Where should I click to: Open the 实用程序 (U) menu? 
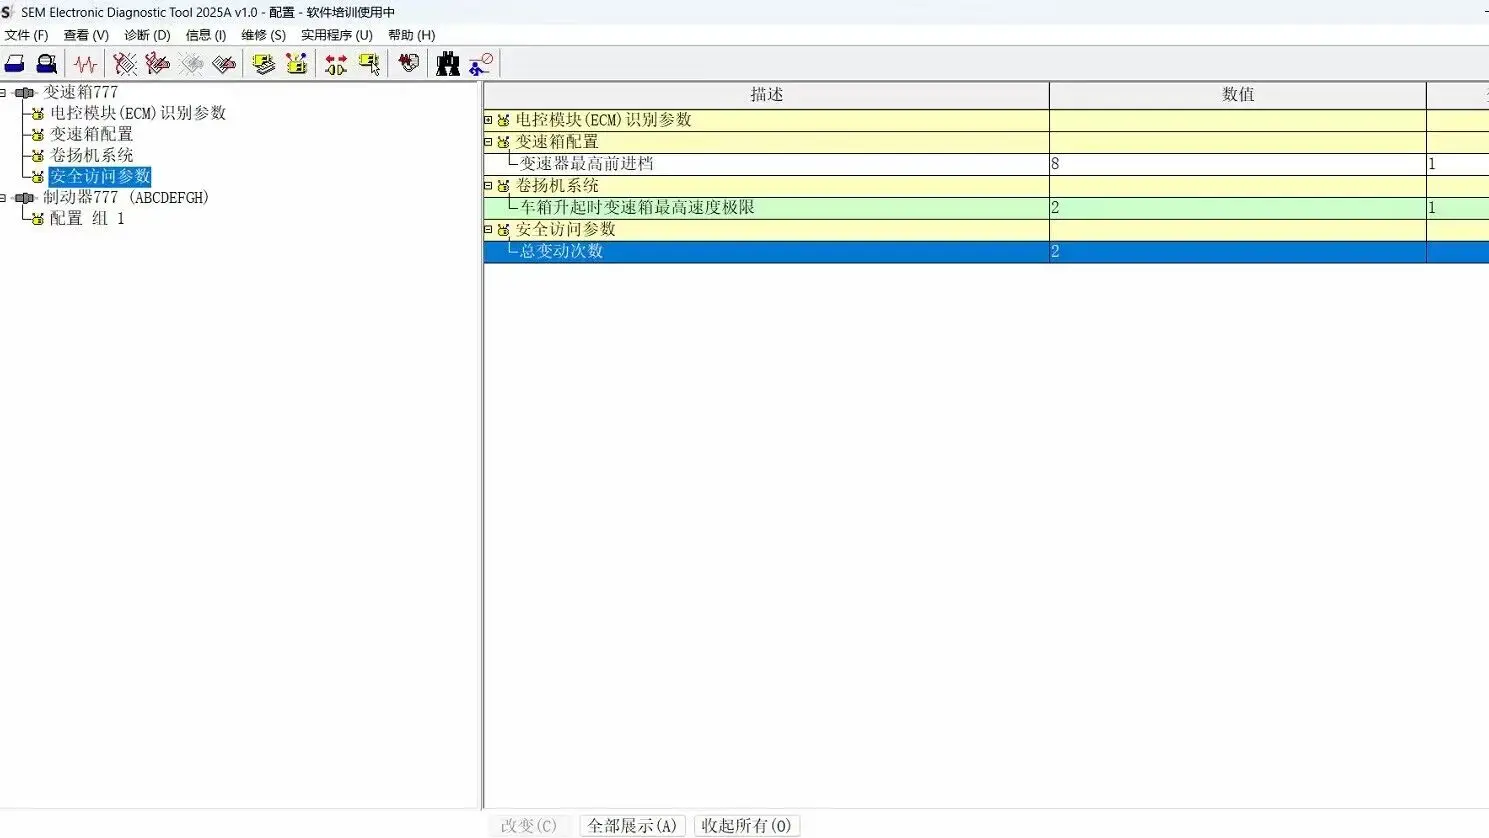pos(336,34)
